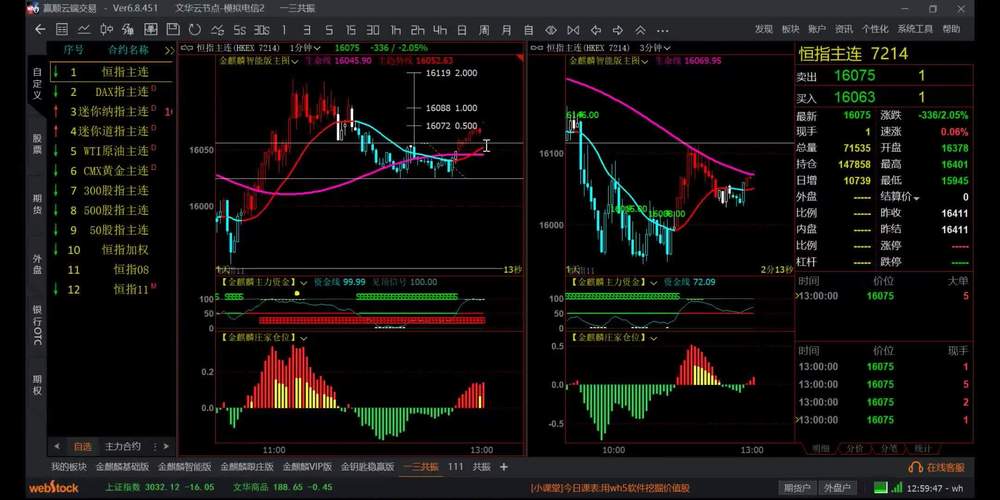Open the 3分钟 period dropdown in right chart
Viewport: 1000px width, 500px height.
point(654,47)
